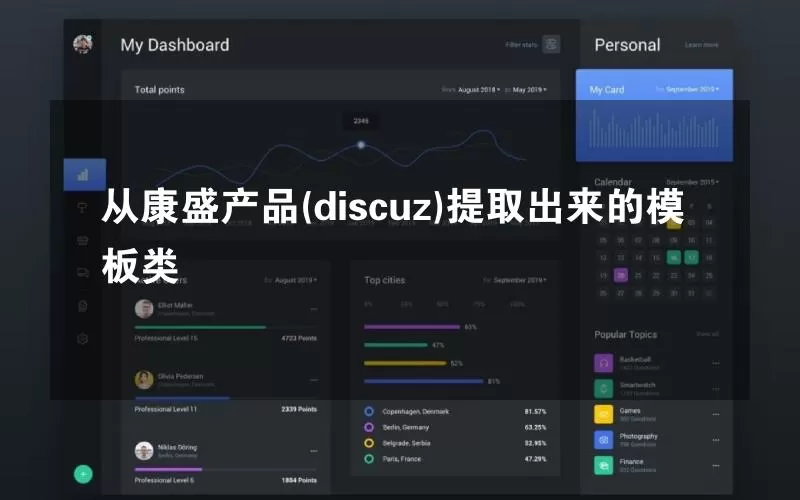Click the purple Basketball topic icon

coord(604,363)
